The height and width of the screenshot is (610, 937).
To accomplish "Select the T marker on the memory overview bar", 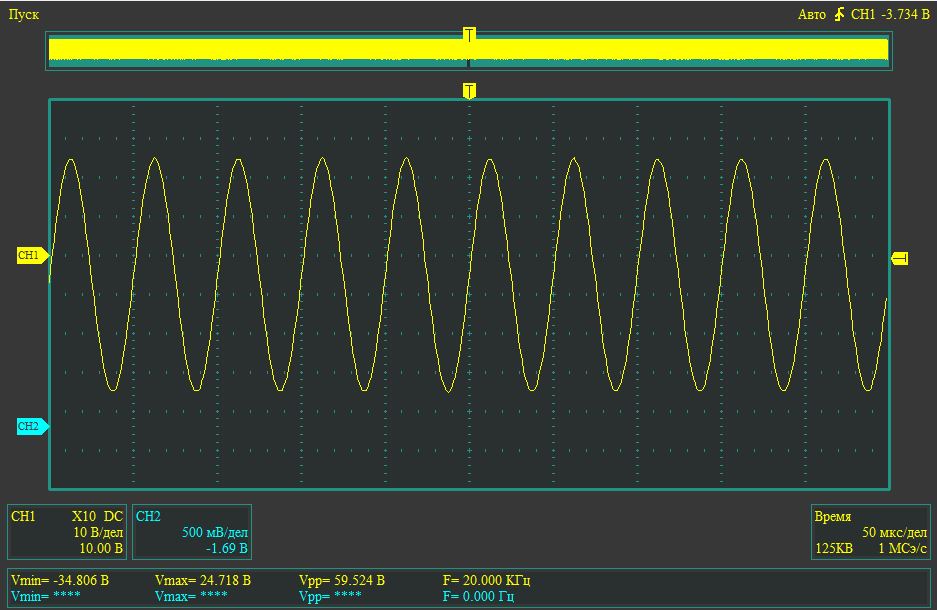I will point(469,35).
